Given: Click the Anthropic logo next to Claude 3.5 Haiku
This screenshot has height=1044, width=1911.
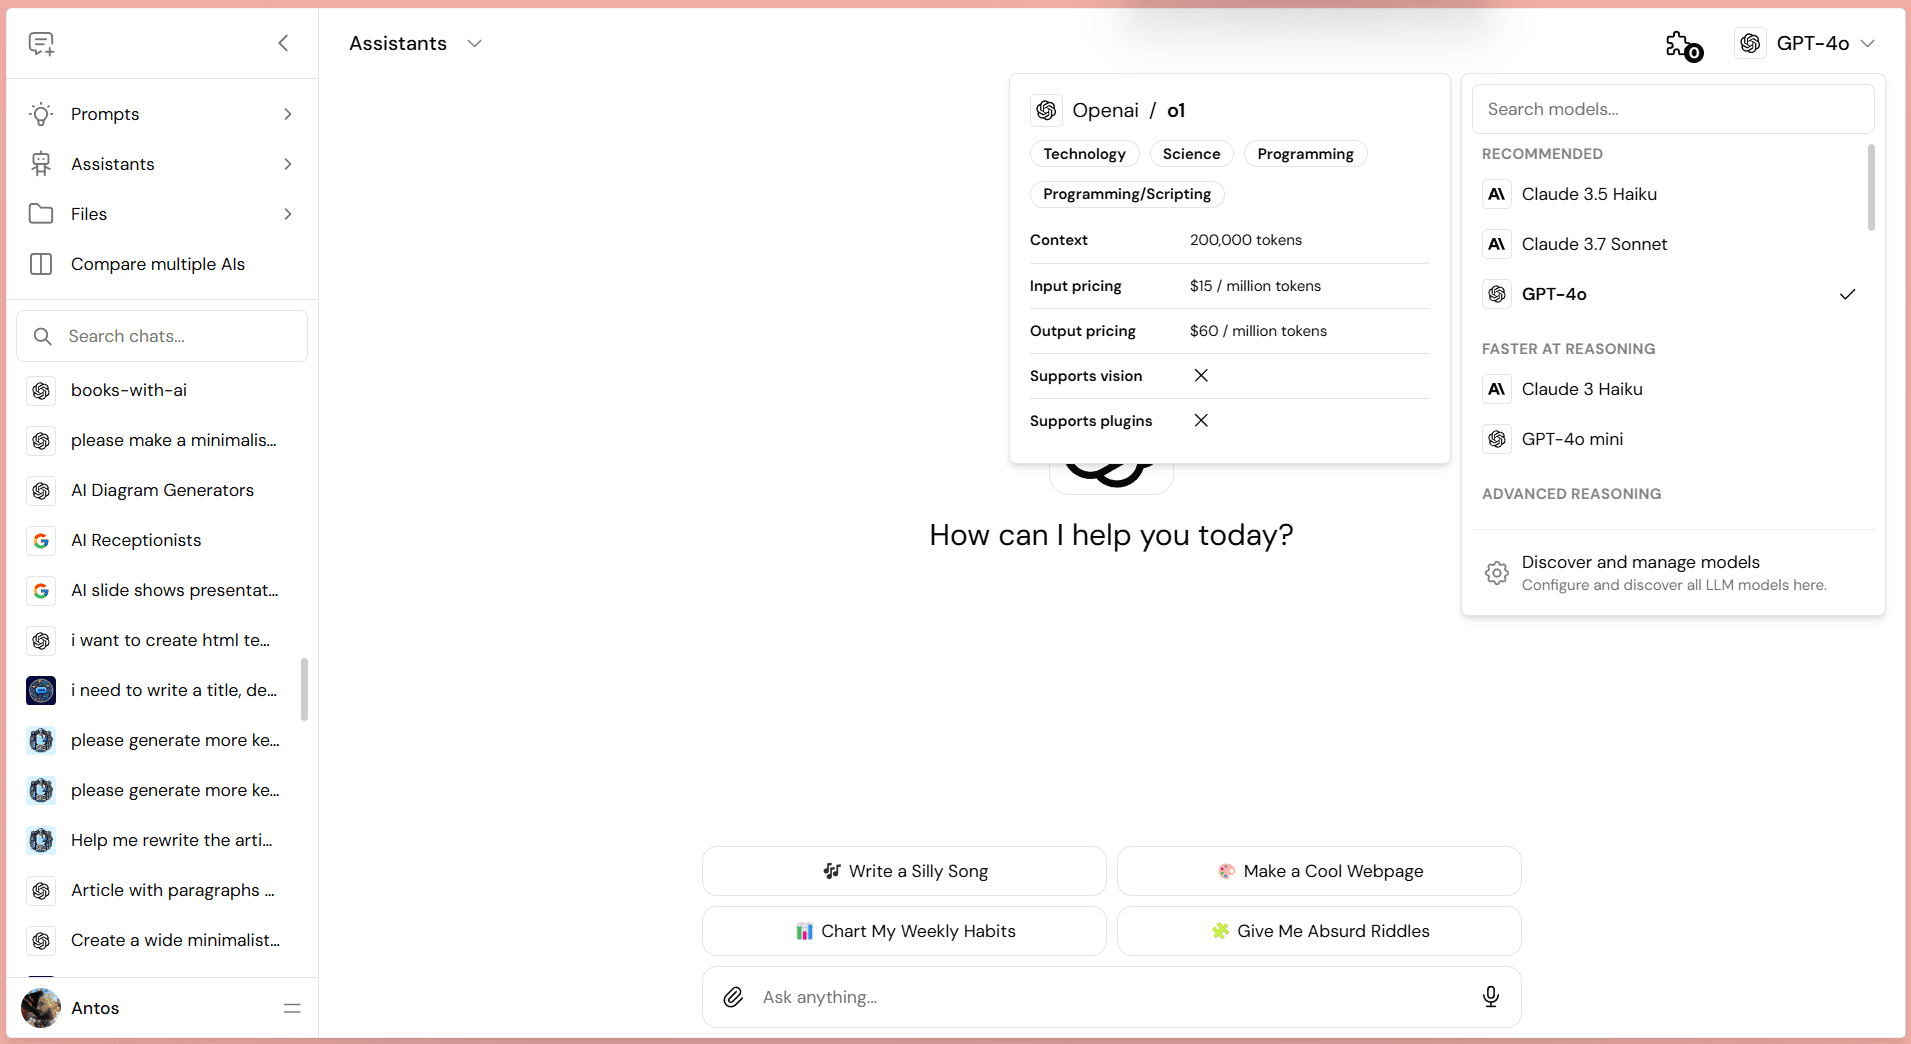Looking at the screenshot, I should tap(1497, 194).
